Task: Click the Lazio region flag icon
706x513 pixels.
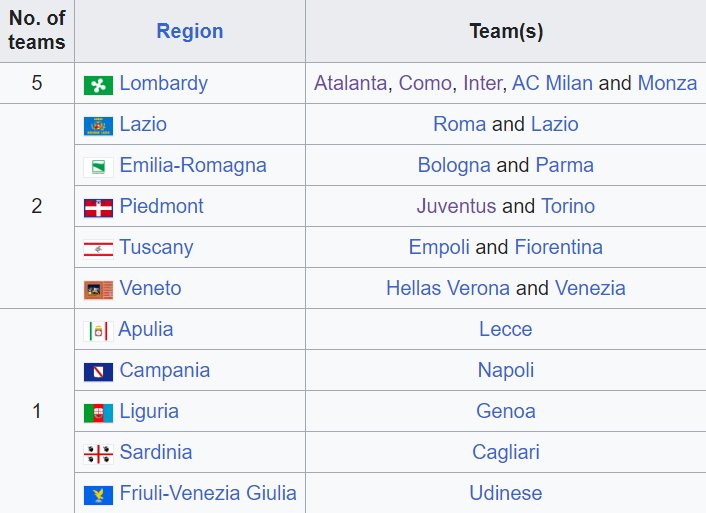Action: [98, 126]
